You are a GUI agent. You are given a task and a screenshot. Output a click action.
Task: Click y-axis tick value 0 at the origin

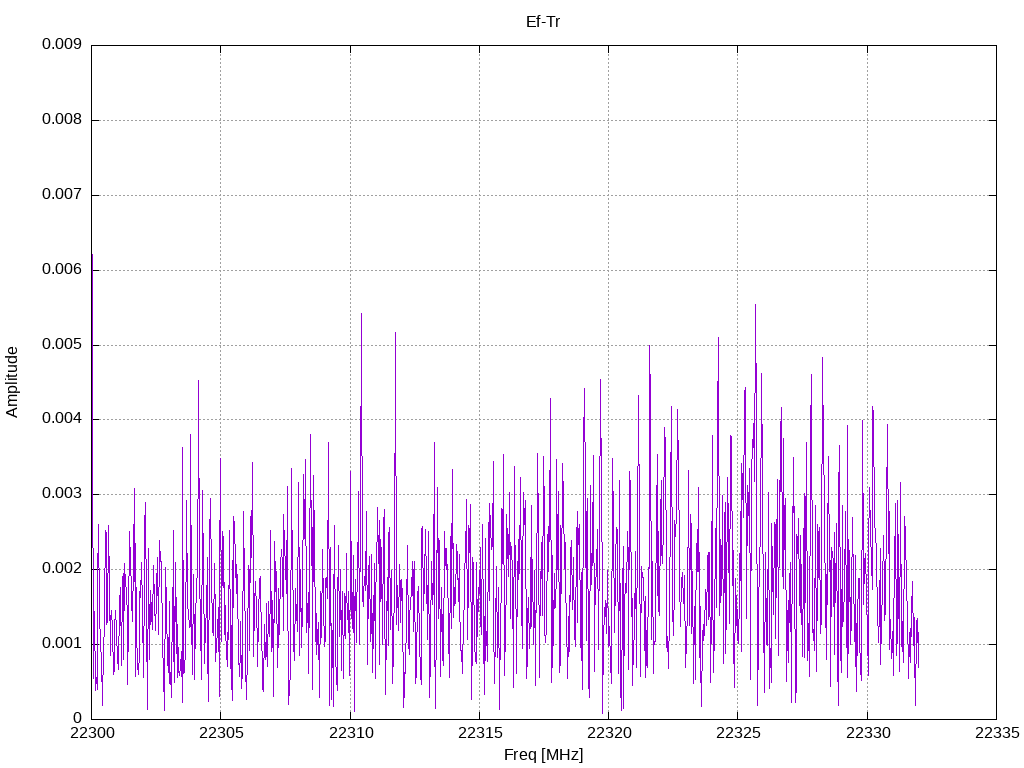[77, 718]
